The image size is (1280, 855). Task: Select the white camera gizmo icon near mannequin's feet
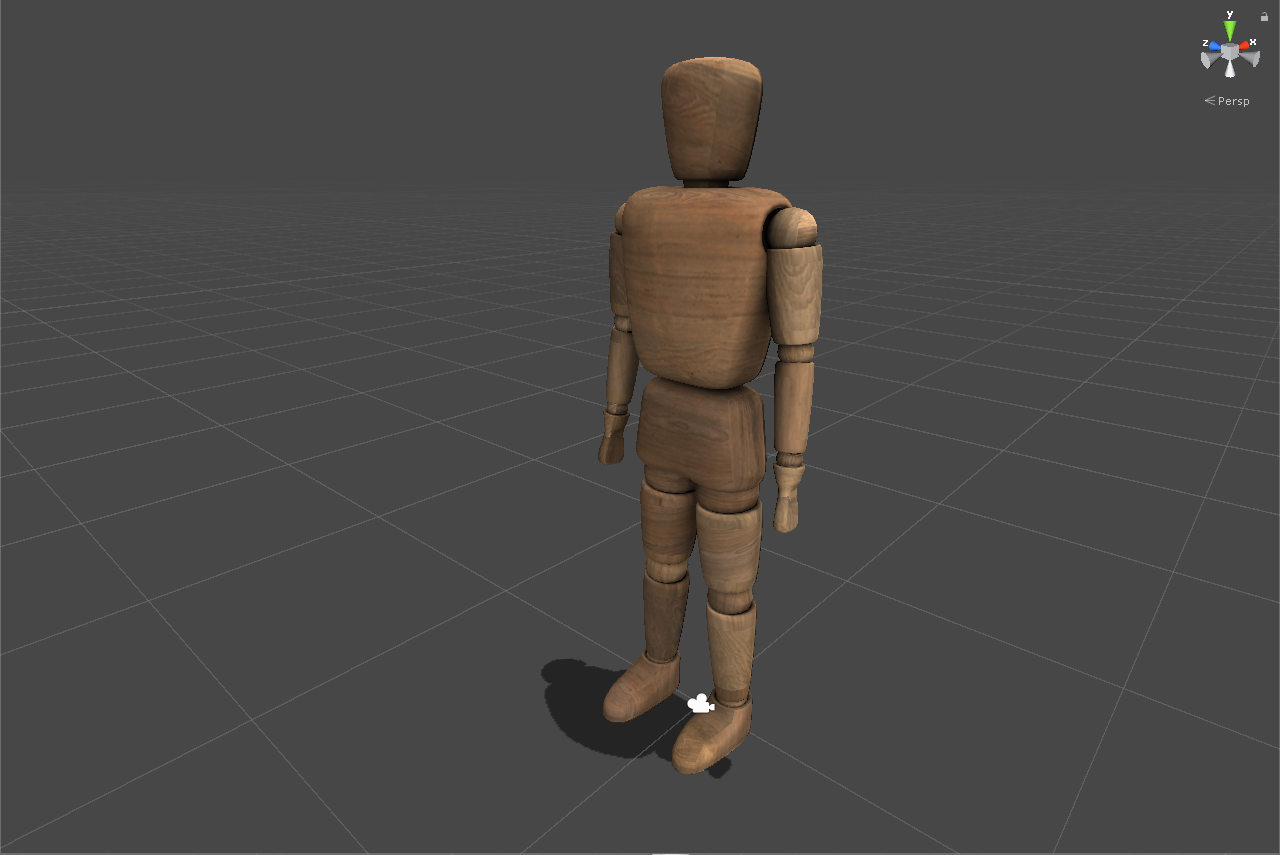[x=700, y=704]
